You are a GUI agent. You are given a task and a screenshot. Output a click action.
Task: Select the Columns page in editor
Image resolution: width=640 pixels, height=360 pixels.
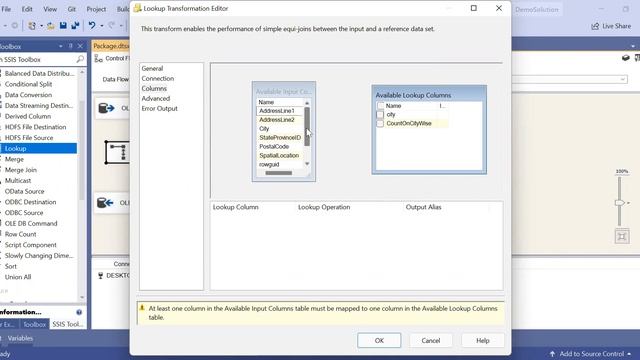(154, 89)
